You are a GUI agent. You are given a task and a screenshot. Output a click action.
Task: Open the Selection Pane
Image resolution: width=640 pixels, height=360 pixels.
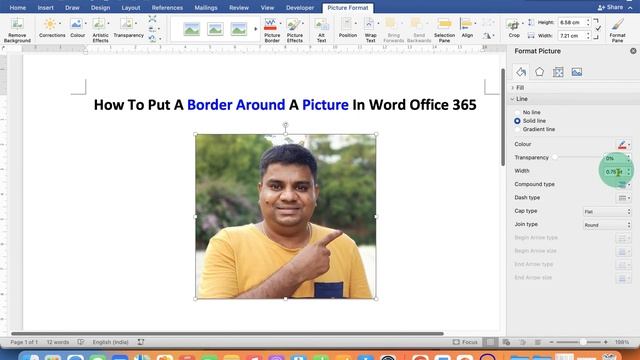tap(444, 30)
